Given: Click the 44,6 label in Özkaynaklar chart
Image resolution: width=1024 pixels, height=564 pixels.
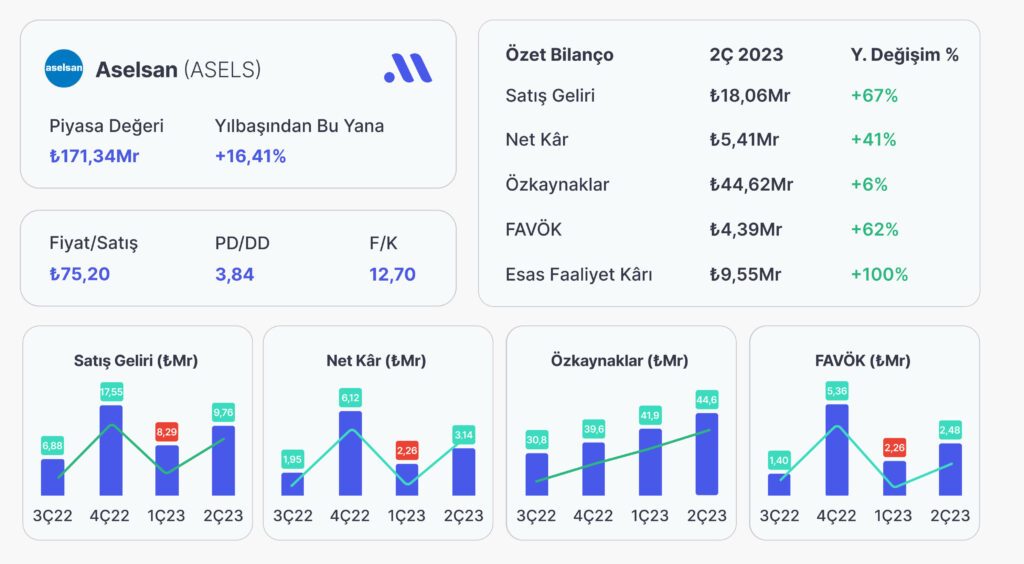Looking at the screenshot, I should pos(707,400).
